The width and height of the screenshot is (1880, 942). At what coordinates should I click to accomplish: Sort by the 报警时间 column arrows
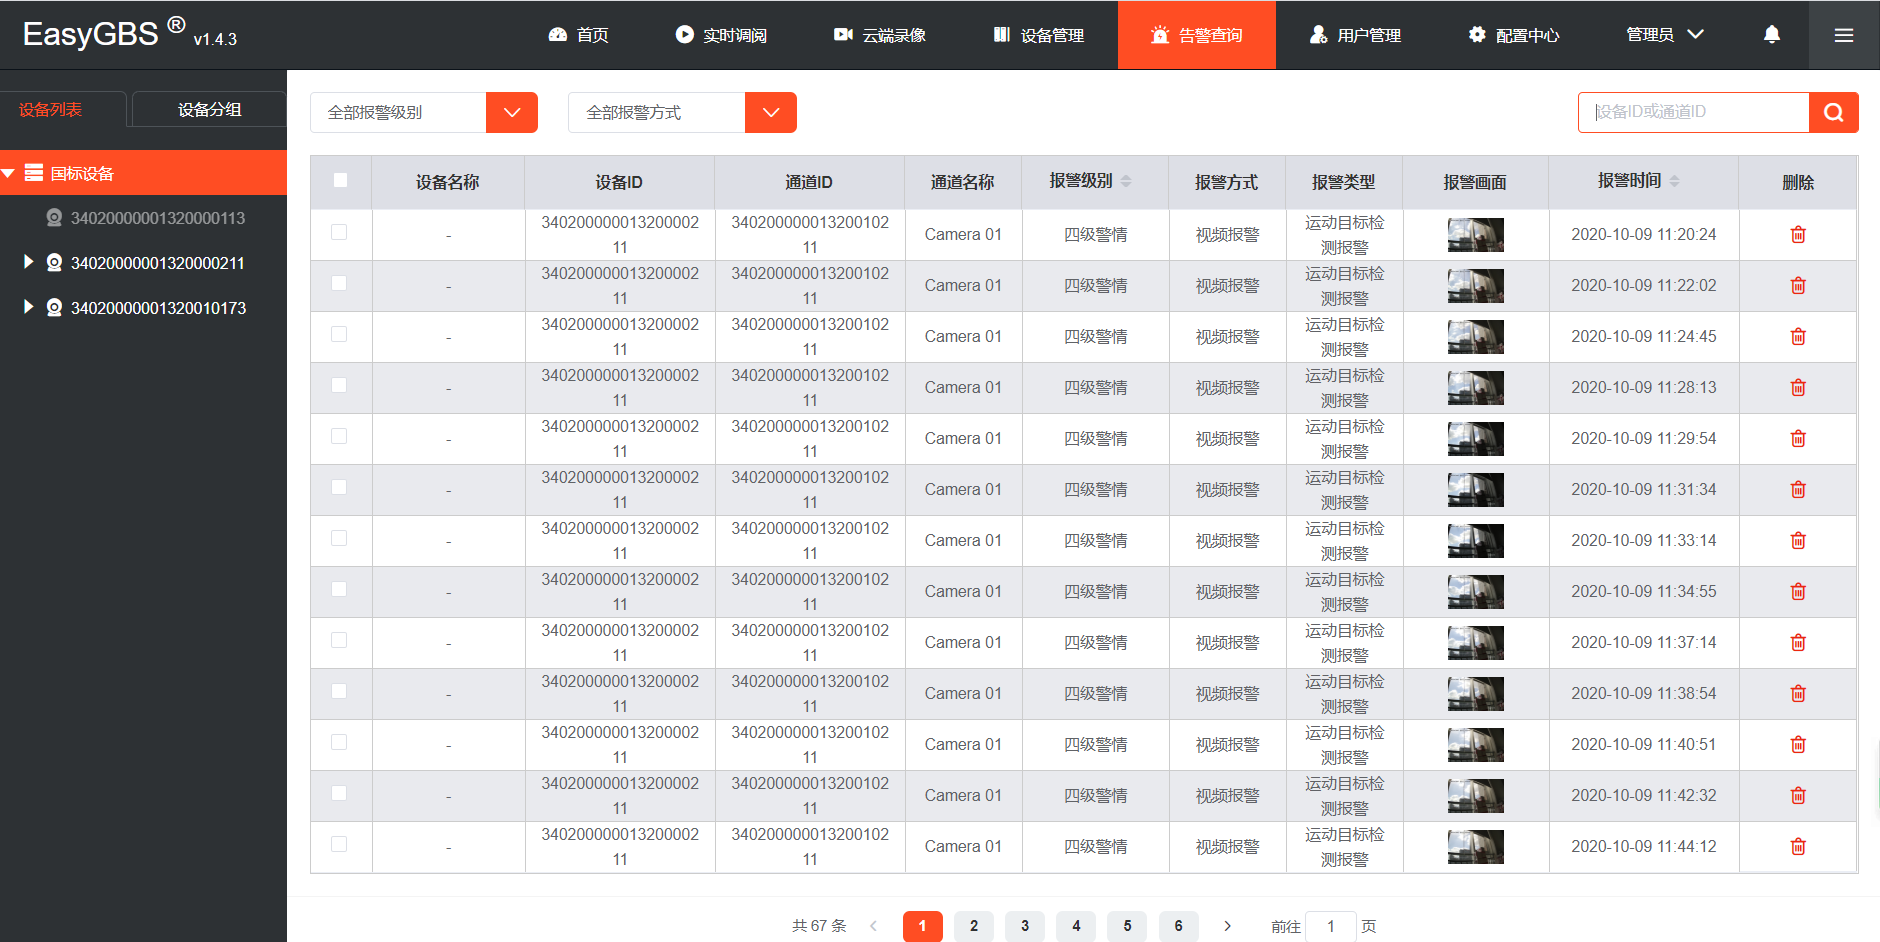pos(1674,181)
